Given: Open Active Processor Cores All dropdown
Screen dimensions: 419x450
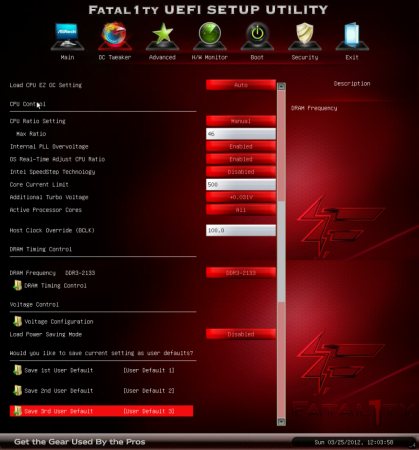Looking at the screenshot, I should pos(241,210).
